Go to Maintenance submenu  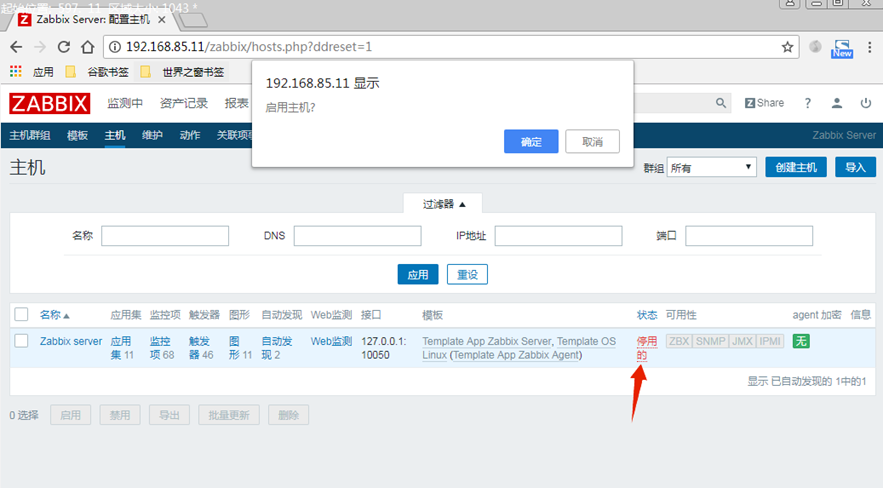point(152,135)
